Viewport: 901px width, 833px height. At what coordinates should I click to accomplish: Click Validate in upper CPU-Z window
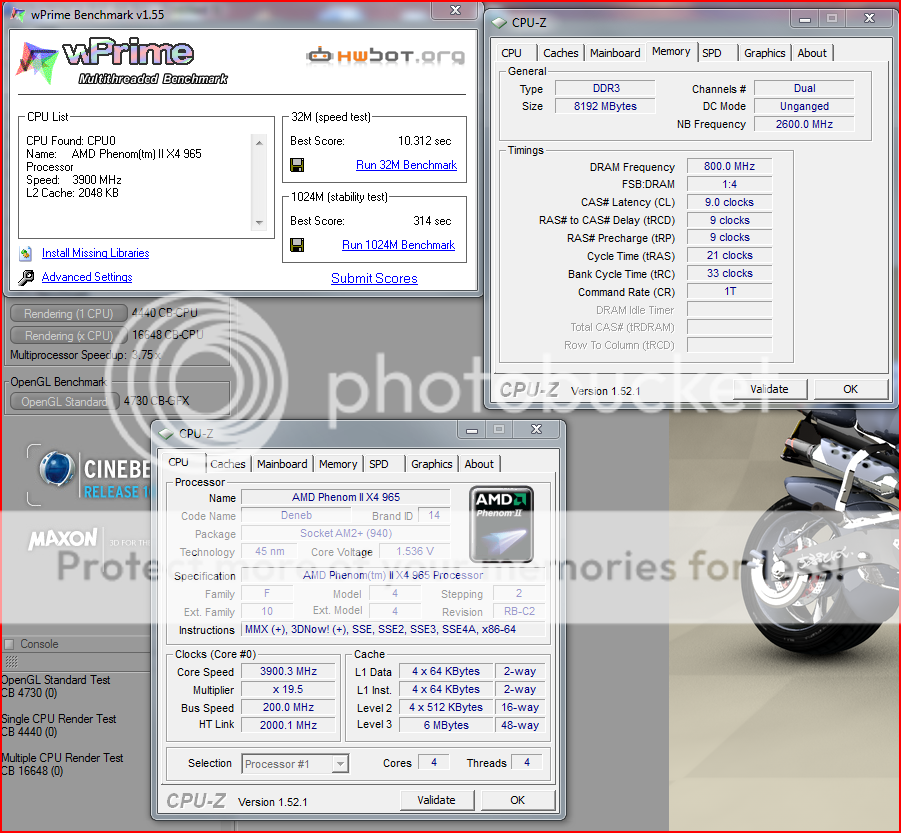coord(769,389)
